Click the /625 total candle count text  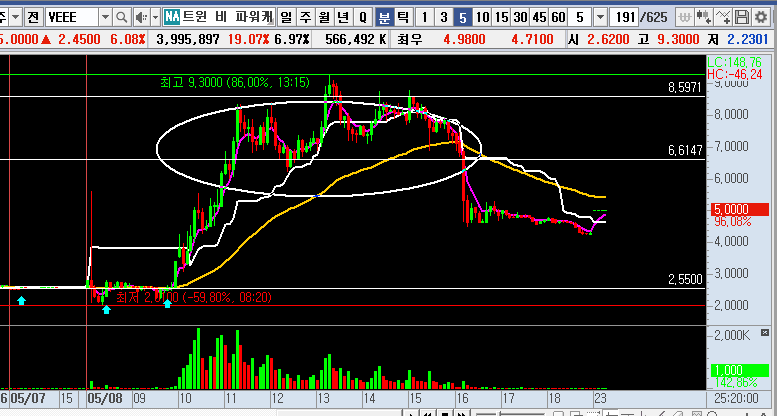click(654, 18)
